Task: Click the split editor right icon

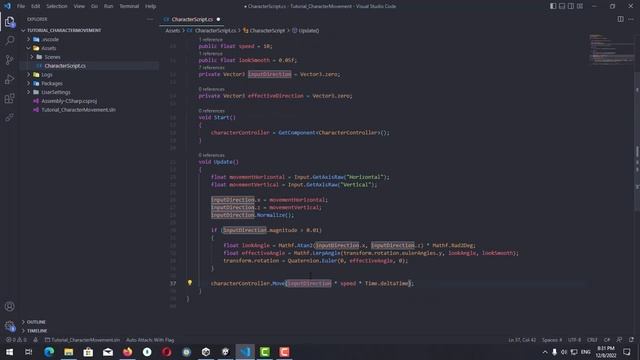Action: point(620,19)
